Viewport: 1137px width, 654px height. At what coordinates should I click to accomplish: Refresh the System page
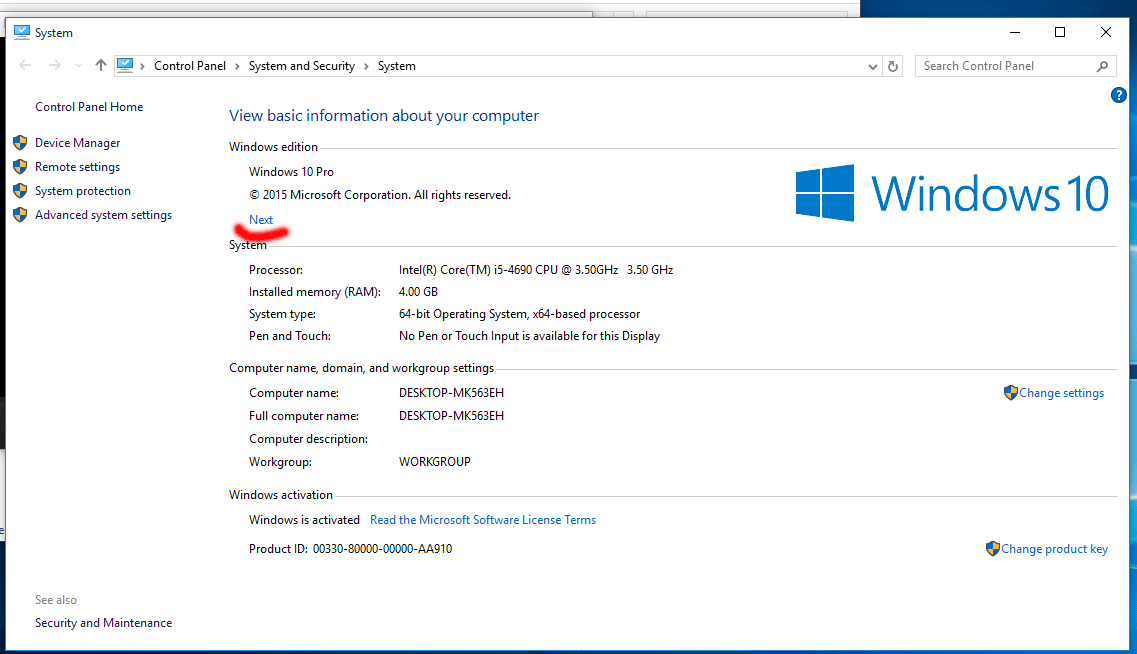click(893, 66)
